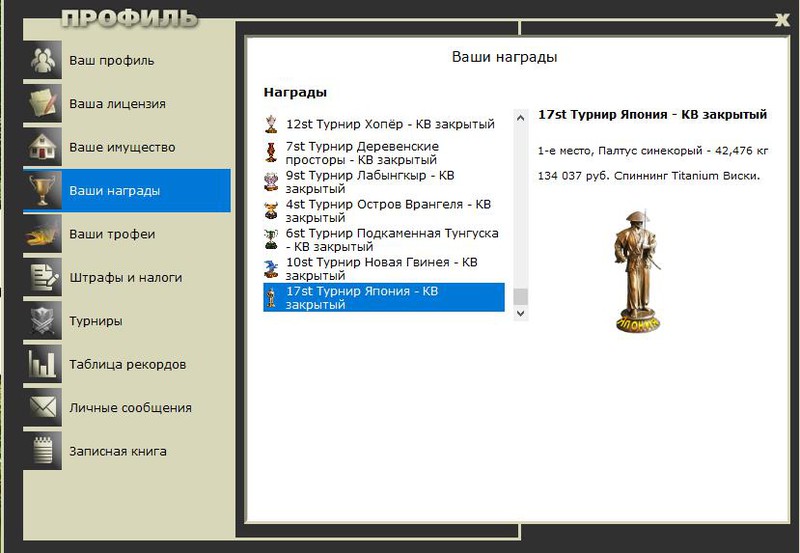Screen dimensions: 800x553
Task: Select award 9st Турнир Лабынгкыр - КВ закрытый
Action: [x=384, y=182]
